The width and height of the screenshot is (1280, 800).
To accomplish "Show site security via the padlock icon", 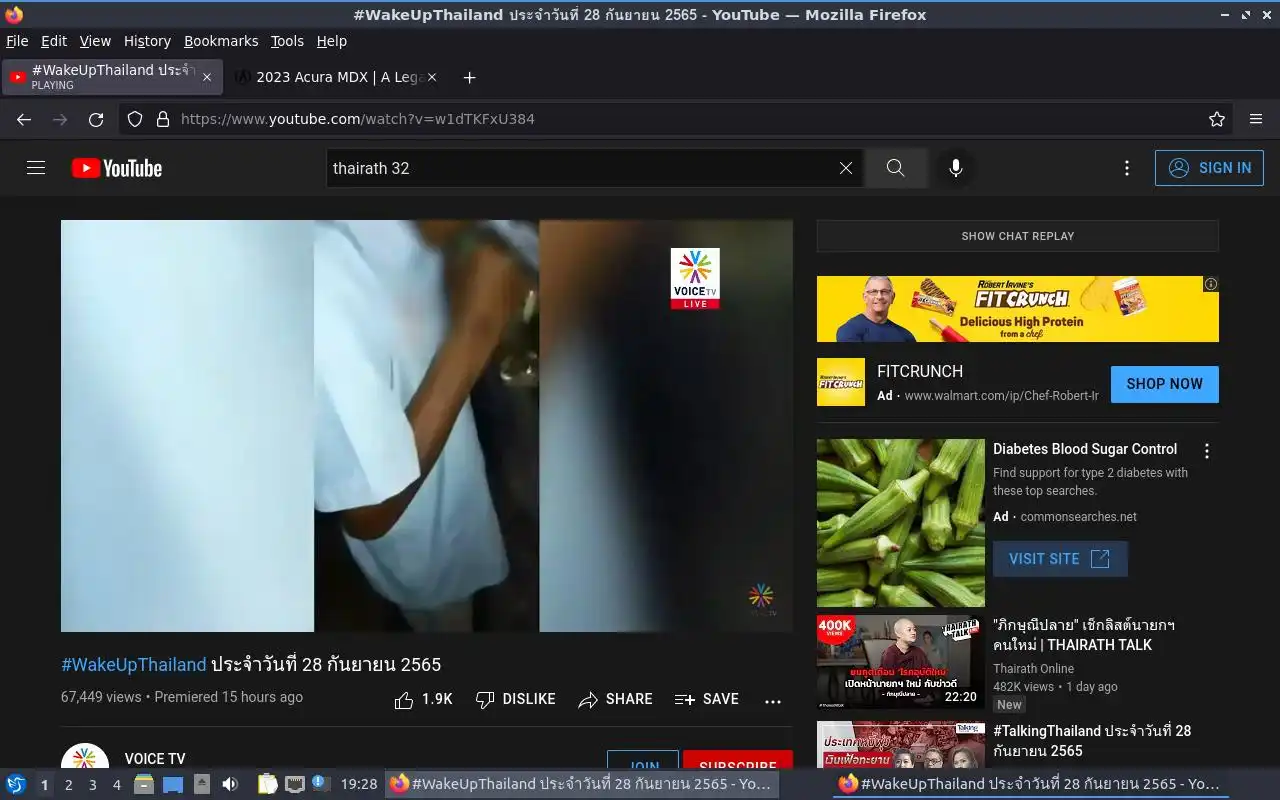I will pos(163,119).
